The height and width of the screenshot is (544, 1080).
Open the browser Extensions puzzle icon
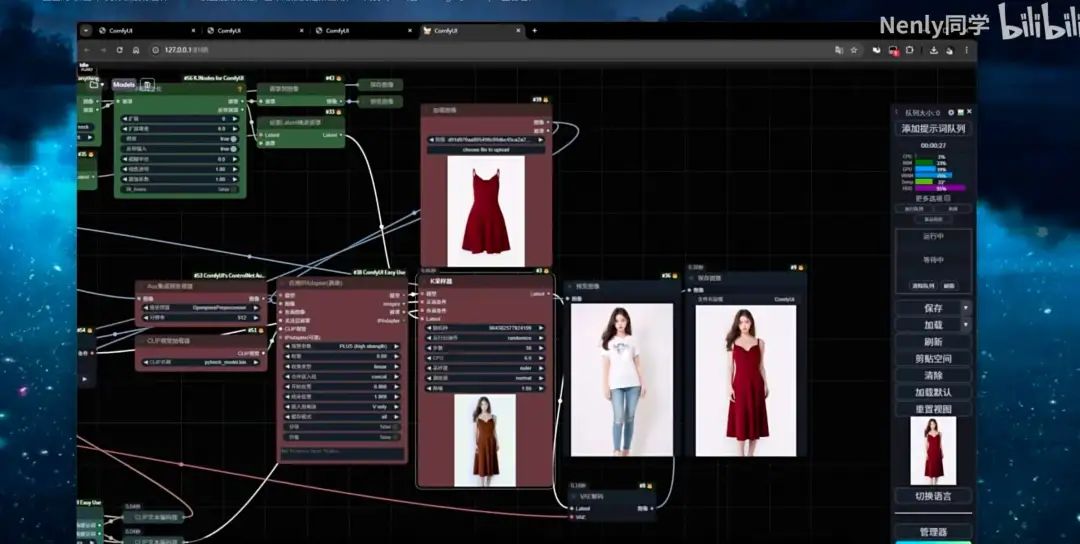click(x=909, y=50)
